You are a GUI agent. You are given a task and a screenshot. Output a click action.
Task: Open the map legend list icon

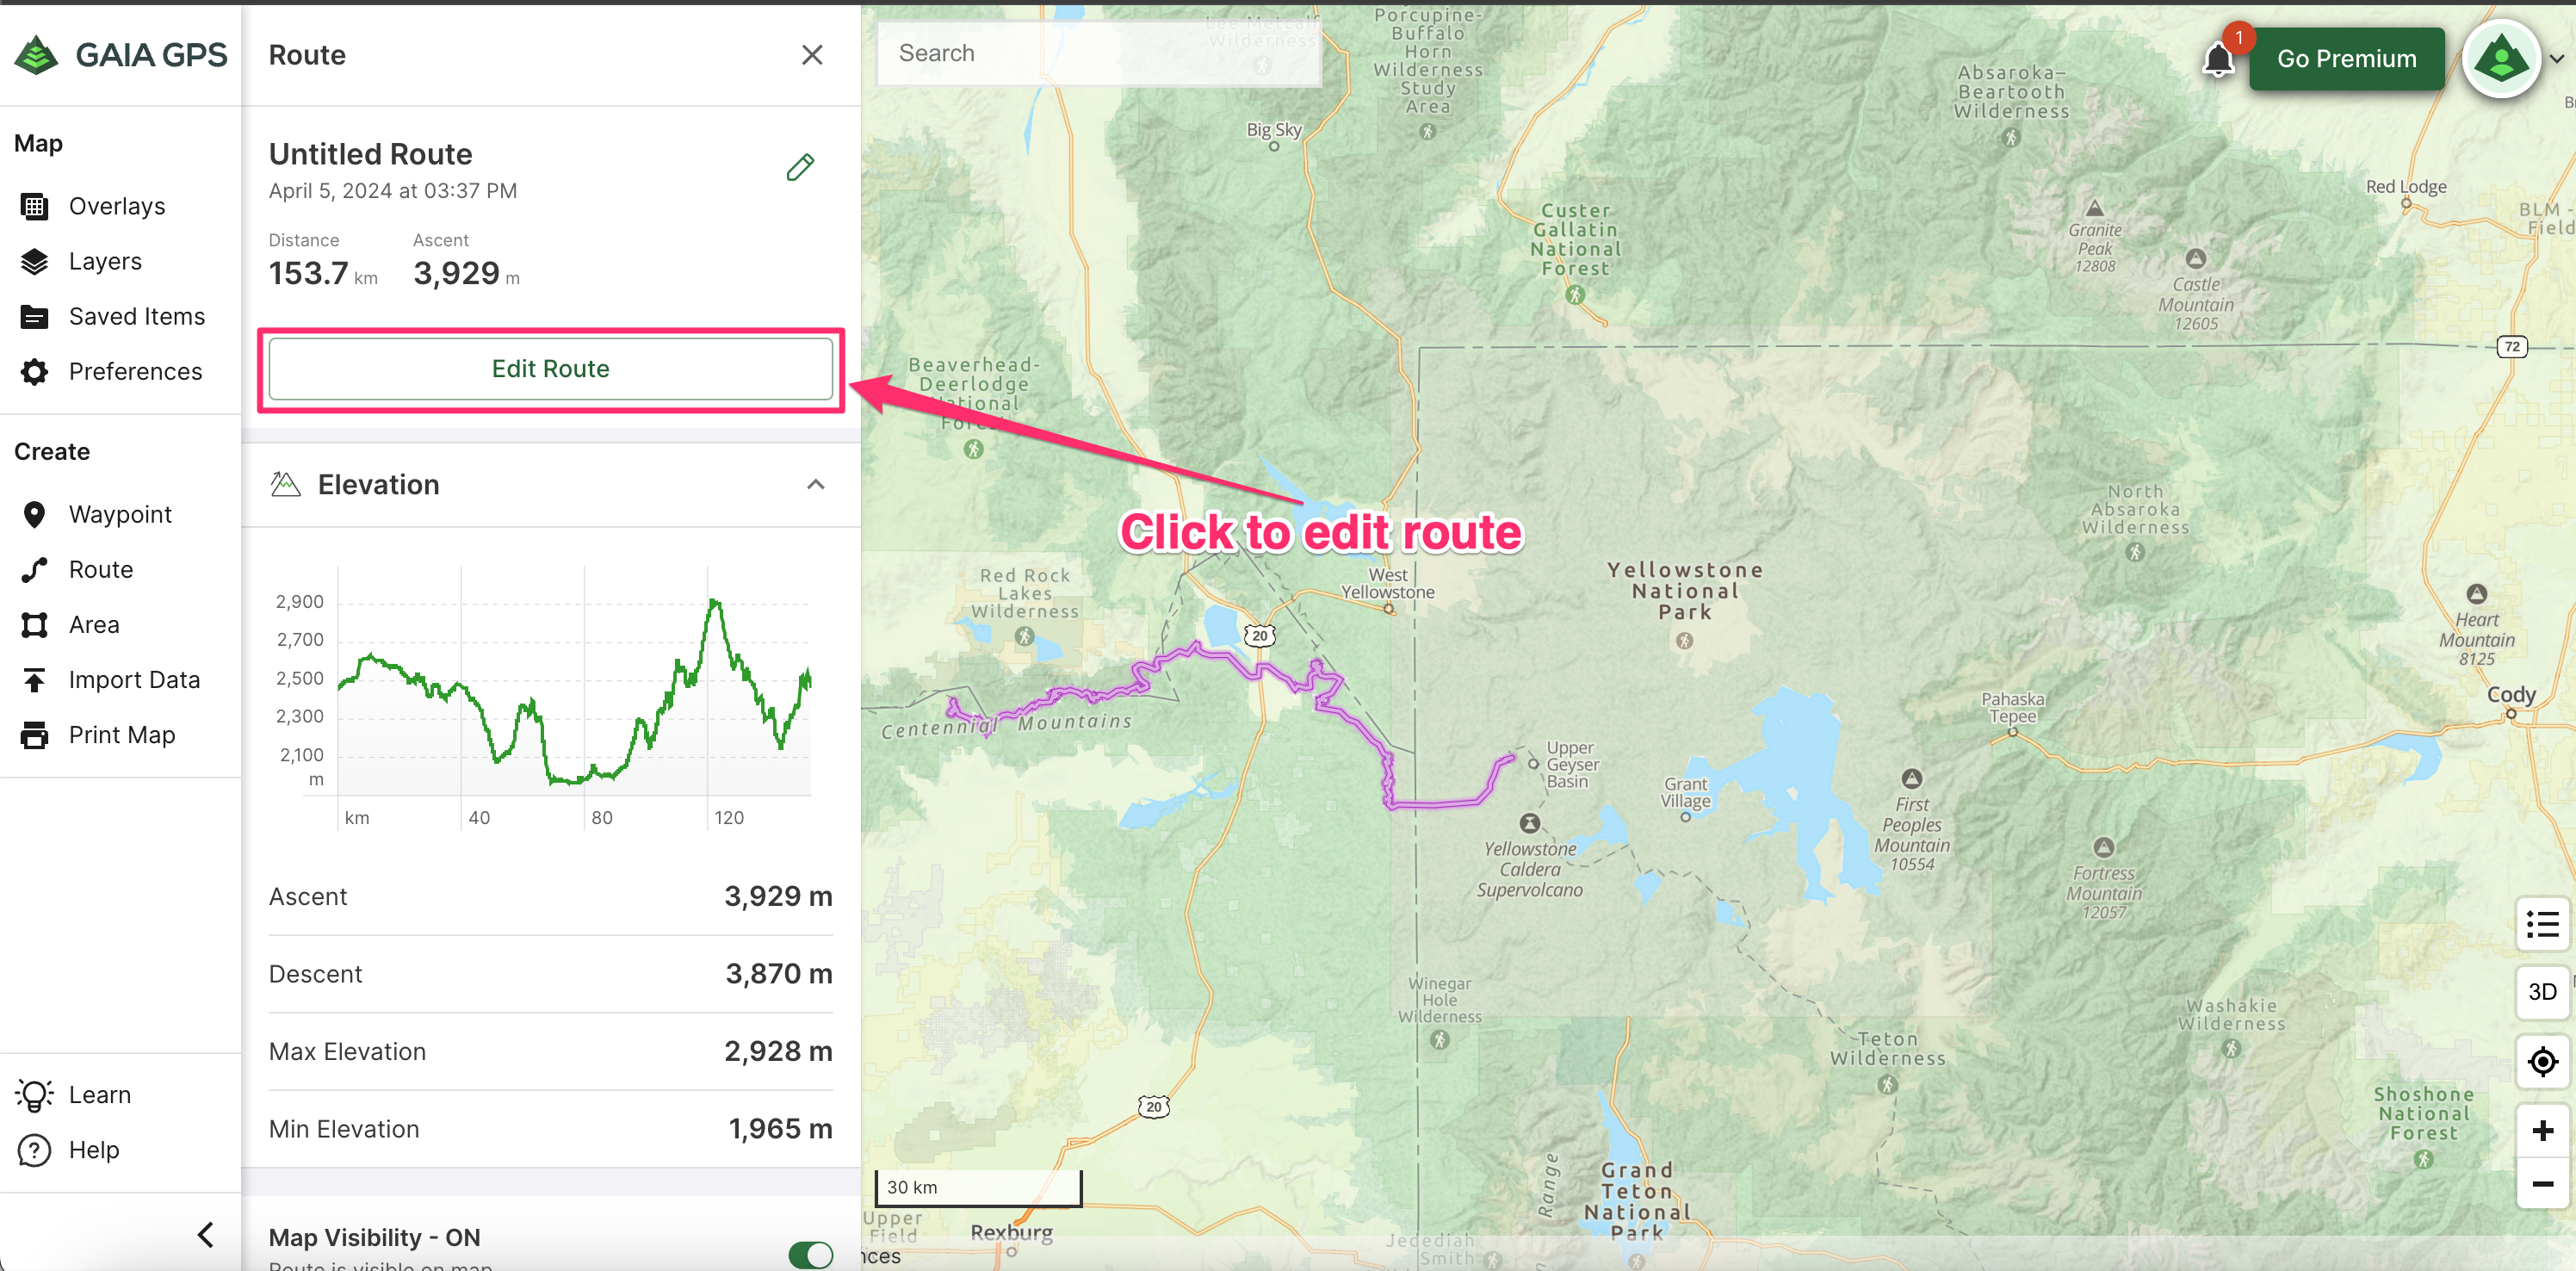point(2542,923)
